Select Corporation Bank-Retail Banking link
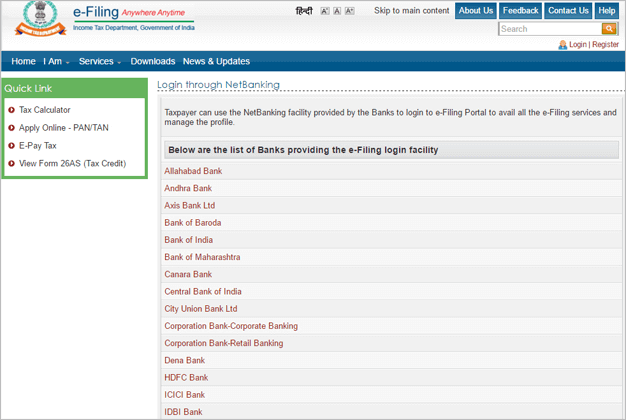626x420 pixels. point(224,343)
